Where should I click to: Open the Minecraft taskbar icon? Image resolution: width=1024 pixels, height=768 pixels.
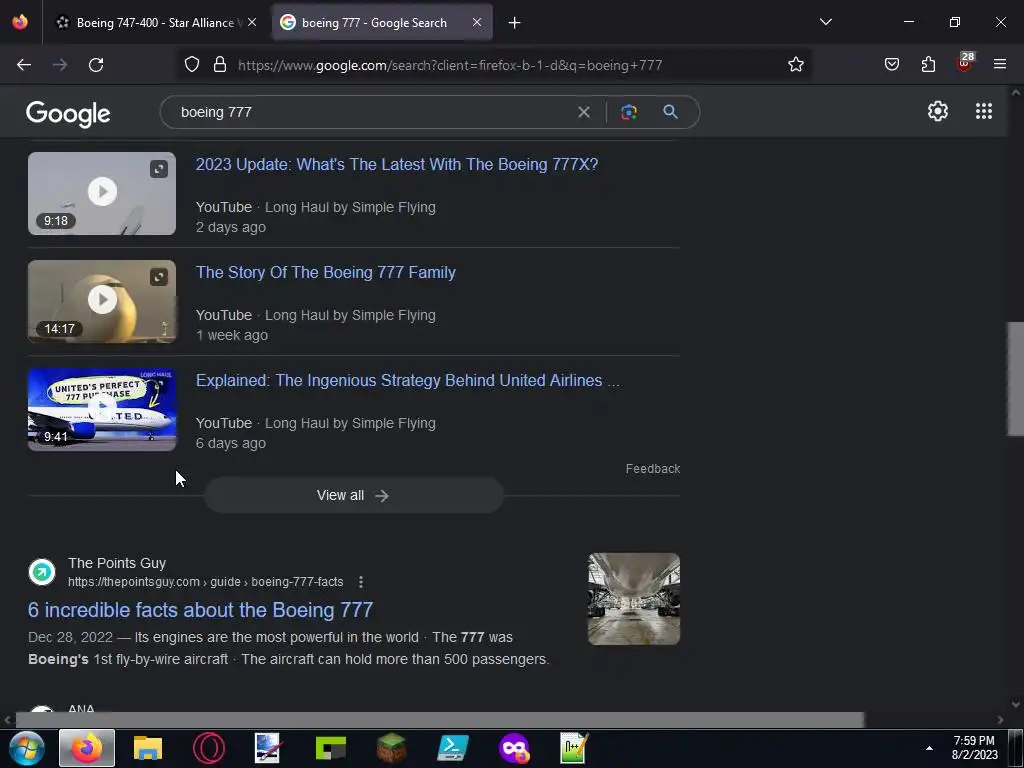[391, 748]
